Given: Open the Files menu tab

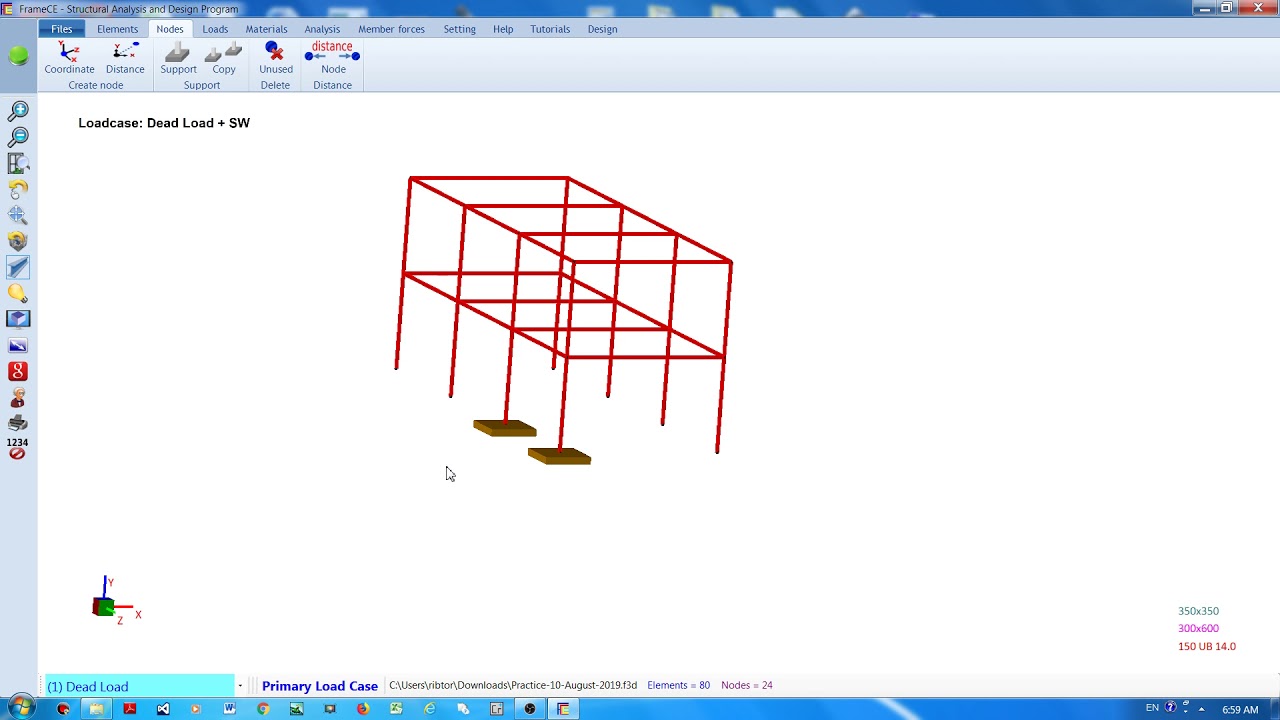Looking at the screenshot, I should (x=62, y=29).
